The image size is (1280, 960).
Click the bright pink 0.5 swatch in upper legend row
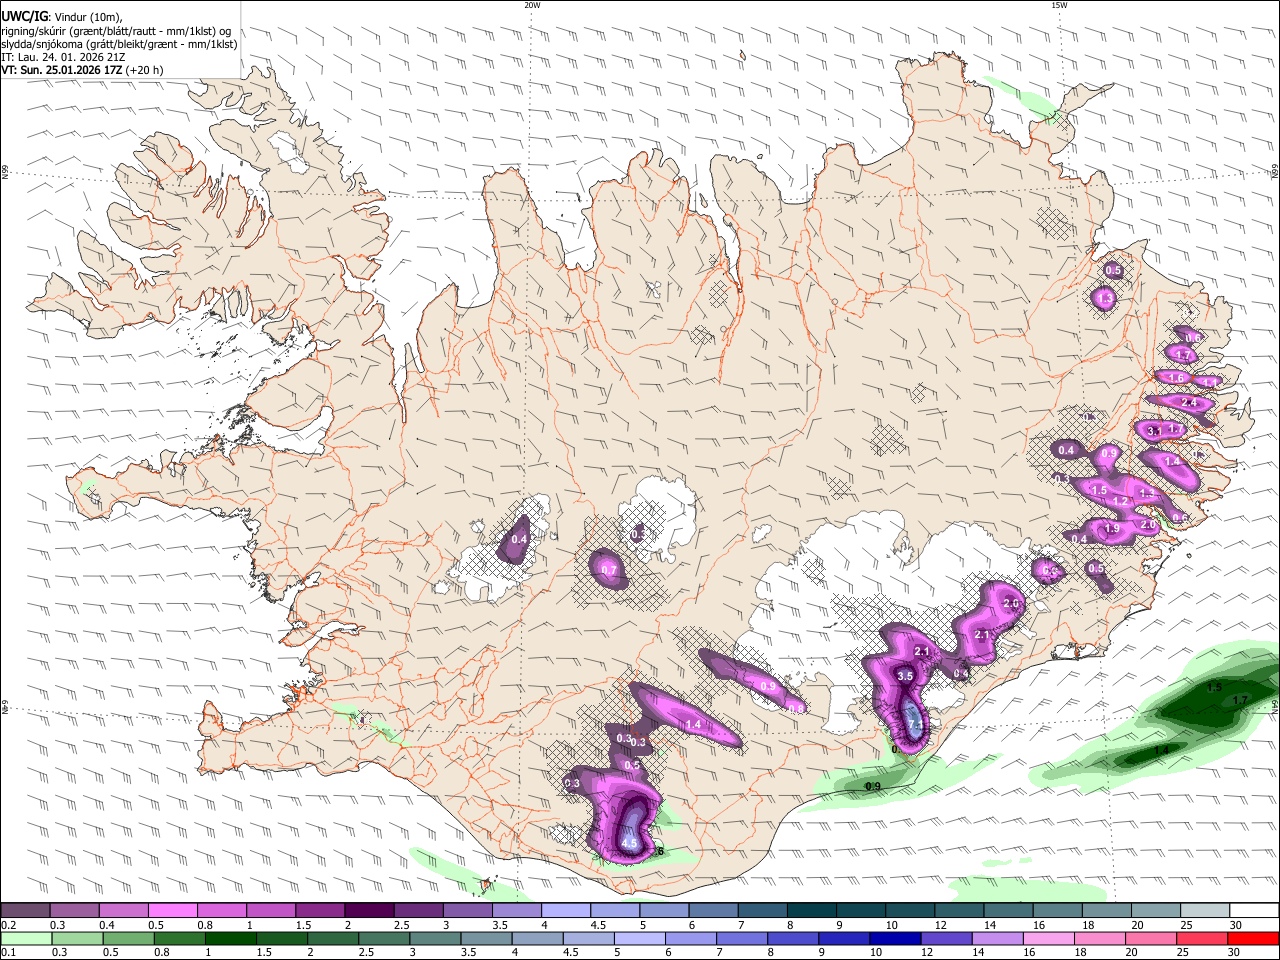tap(172, 910)
